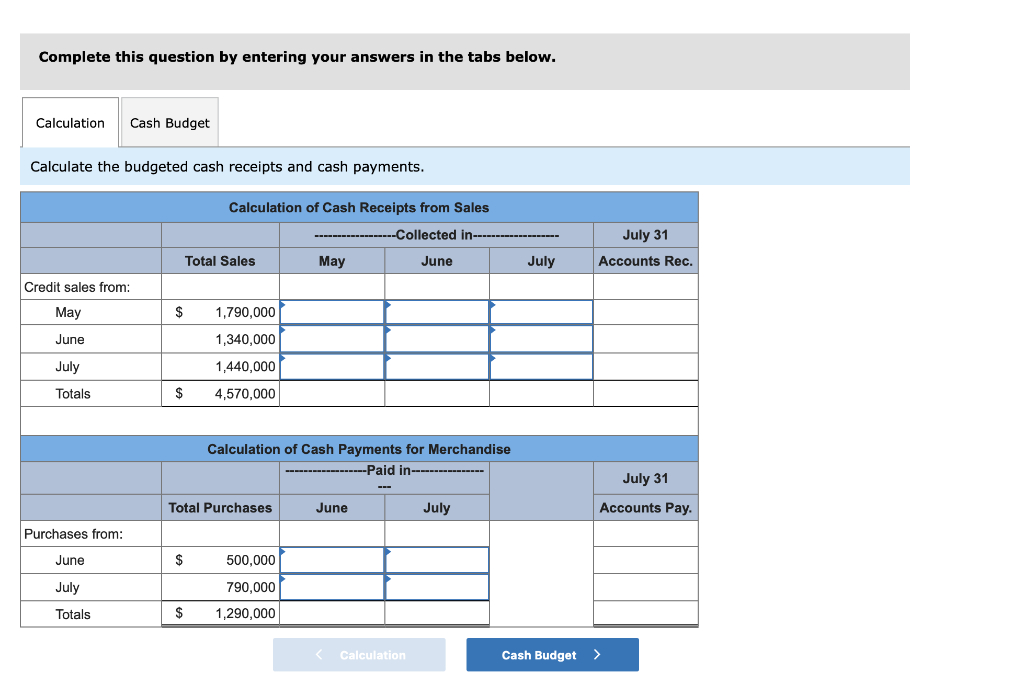
Task: Select July sales collected in May cell
Action: click(332, 366)
